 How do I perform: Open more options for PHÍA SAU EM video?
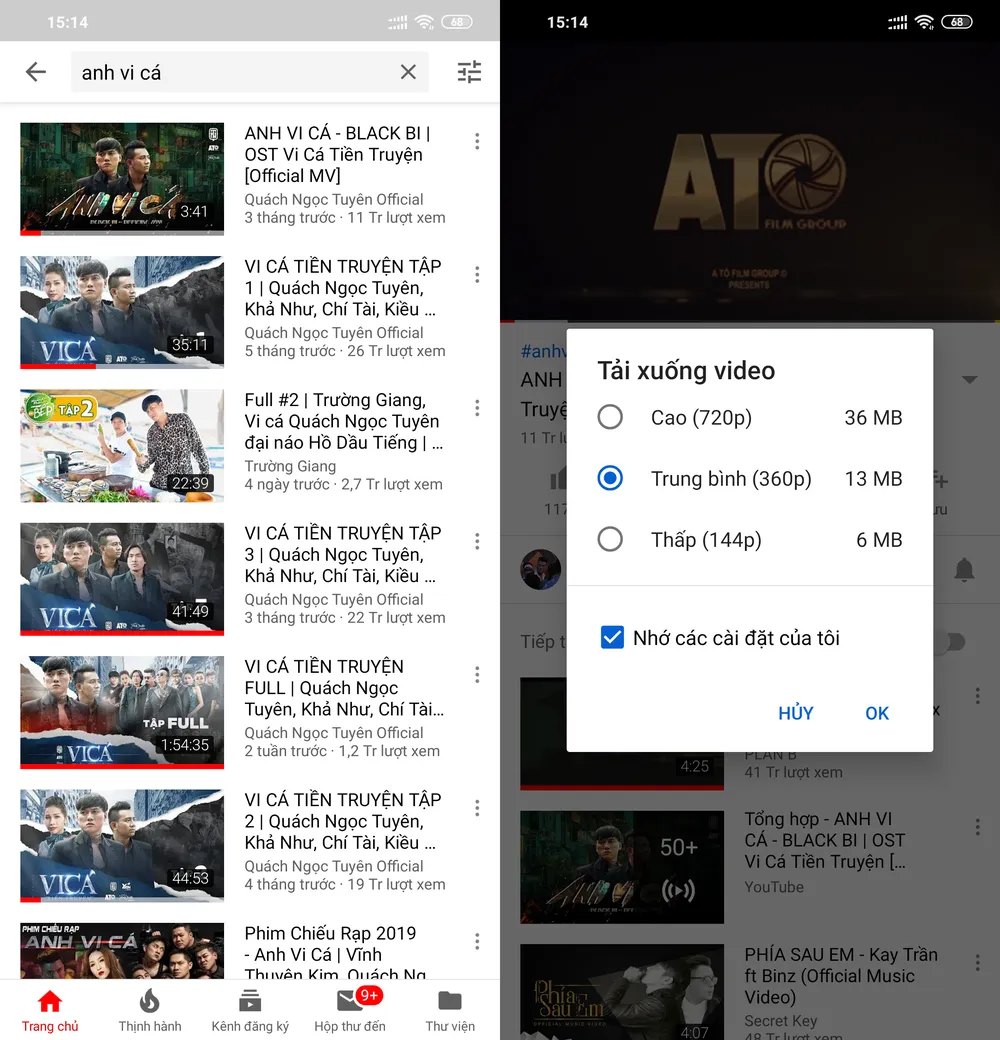point(977,962)
